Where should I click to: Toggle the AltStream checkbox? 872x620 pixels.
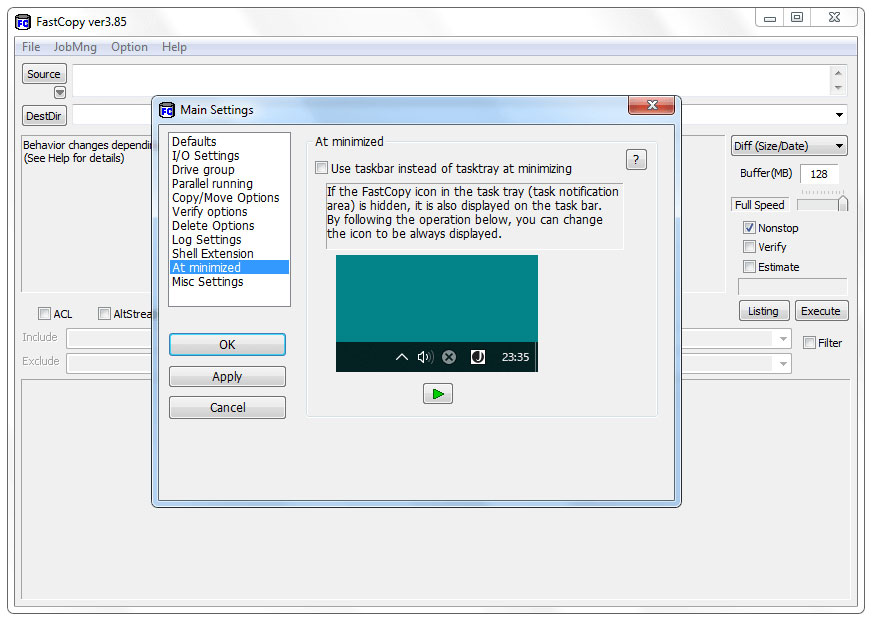click(104, 314)
